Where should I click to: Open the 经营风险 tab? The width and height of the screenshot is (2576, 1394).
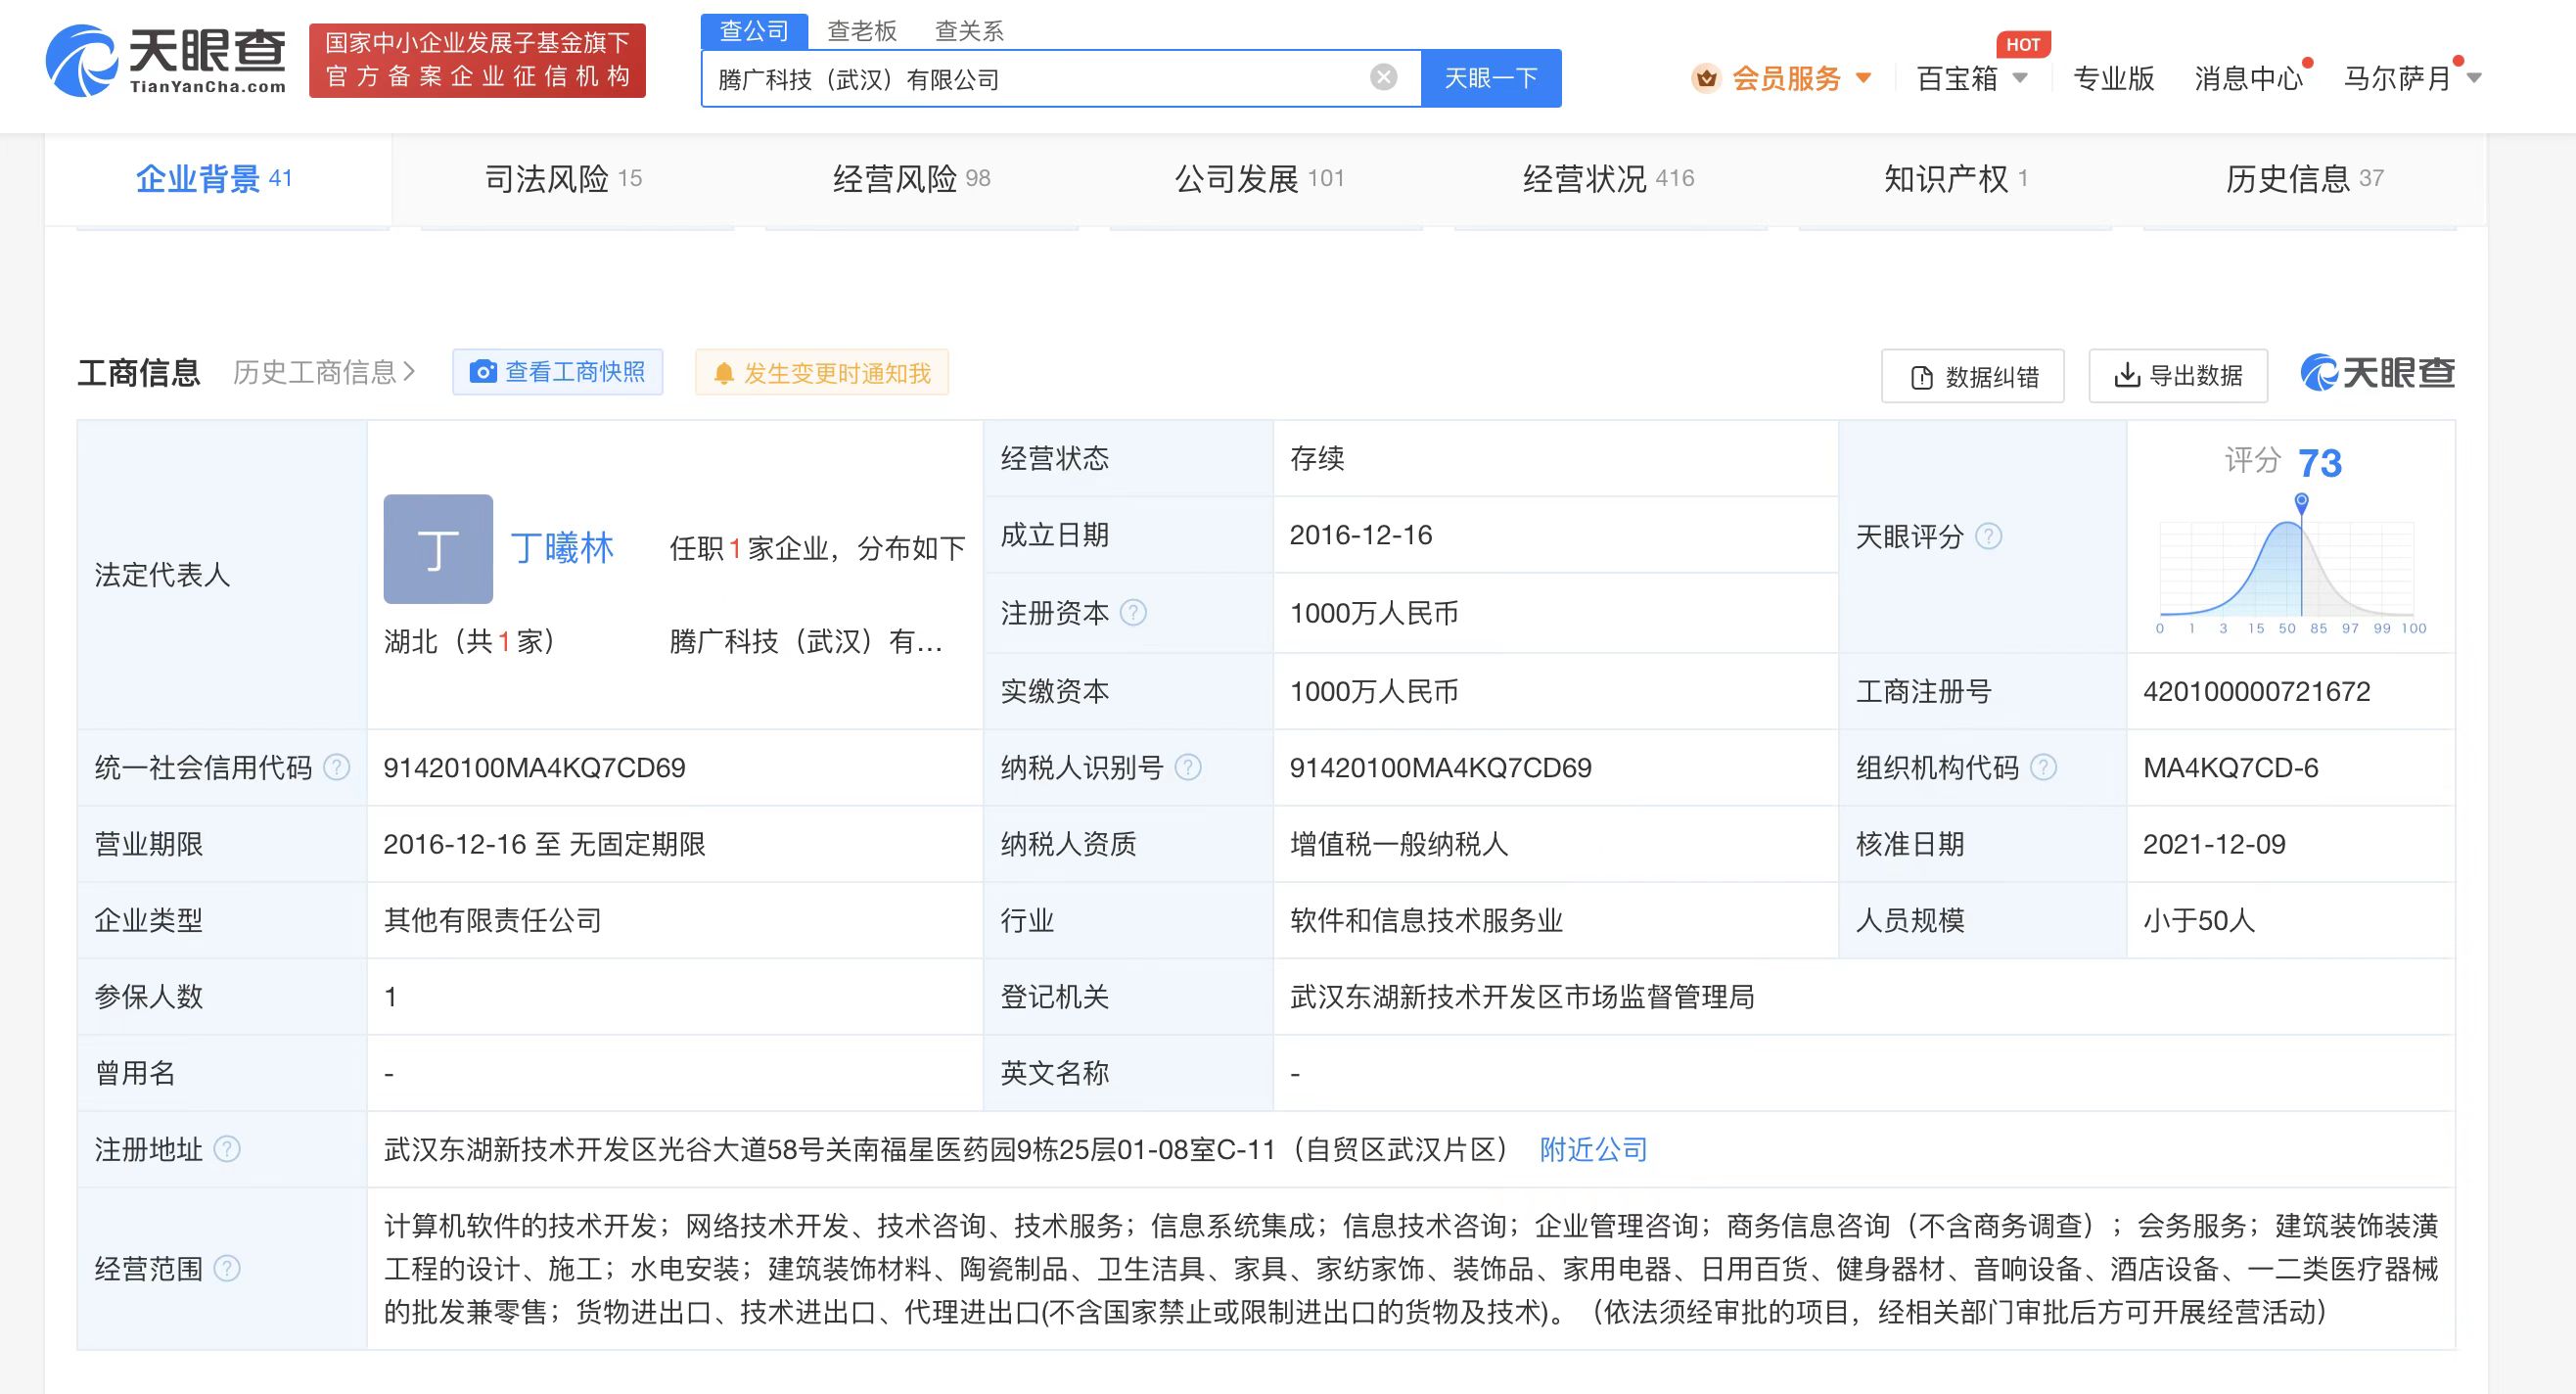(x=911, y=179)
